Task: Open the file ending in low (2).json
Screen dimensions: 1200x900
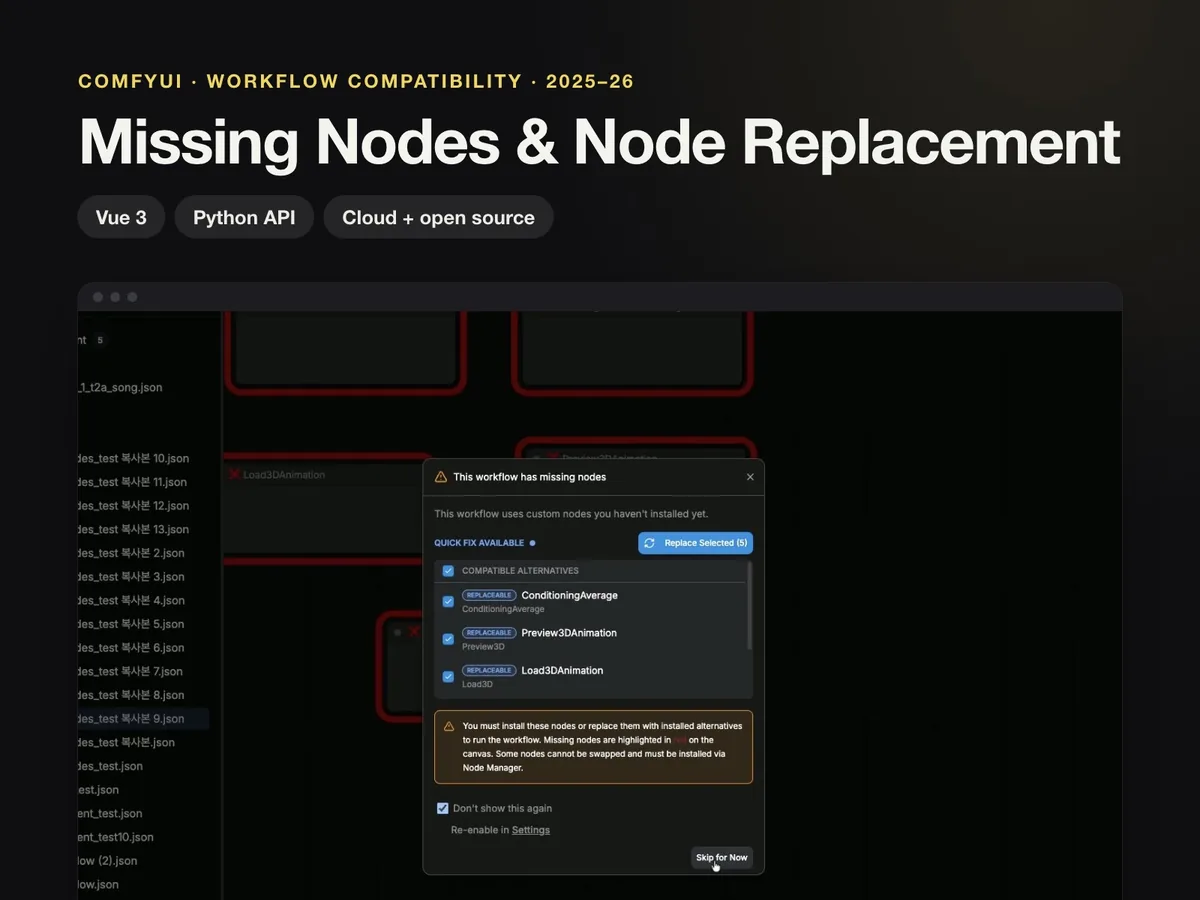Action: tap(108, 861)
